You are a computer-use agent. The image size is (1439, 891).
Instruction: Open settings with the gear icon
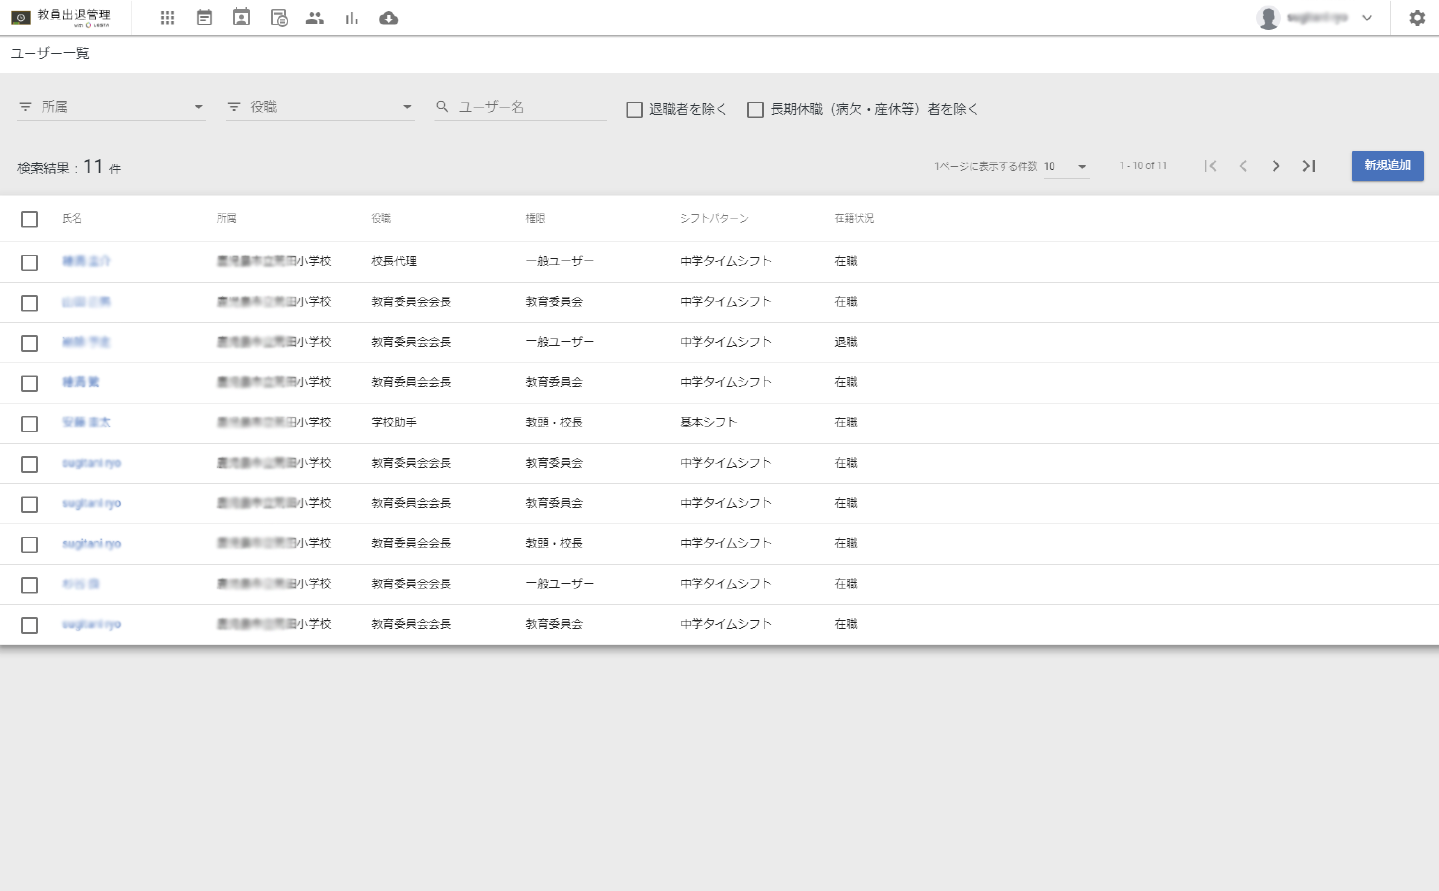[x=1417, y=18]
